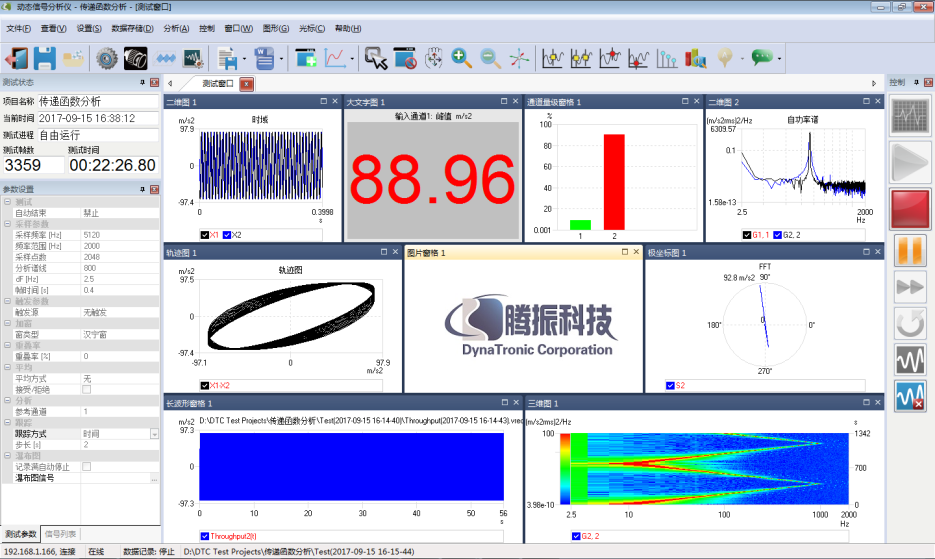This screenshot has height=559, width=935.
Task: Click the remove window icon
Action: click(x=405, y=58)
